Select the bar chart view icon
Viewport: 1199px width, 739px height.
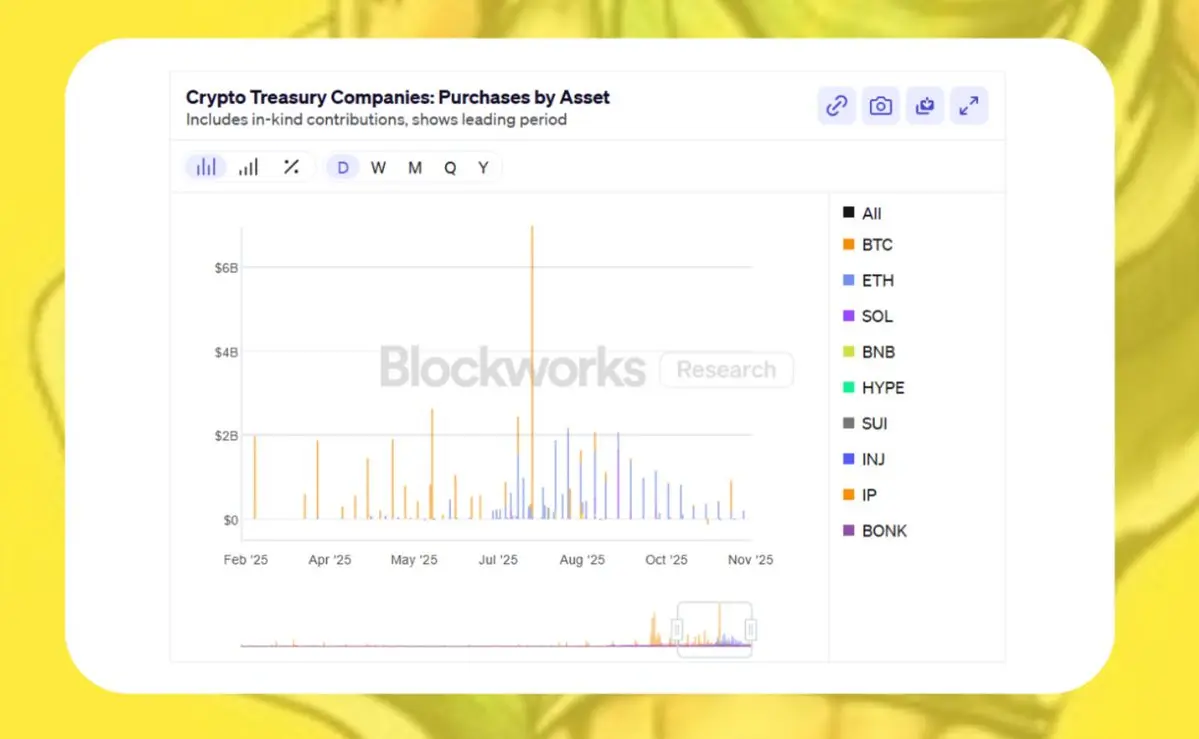206,167
